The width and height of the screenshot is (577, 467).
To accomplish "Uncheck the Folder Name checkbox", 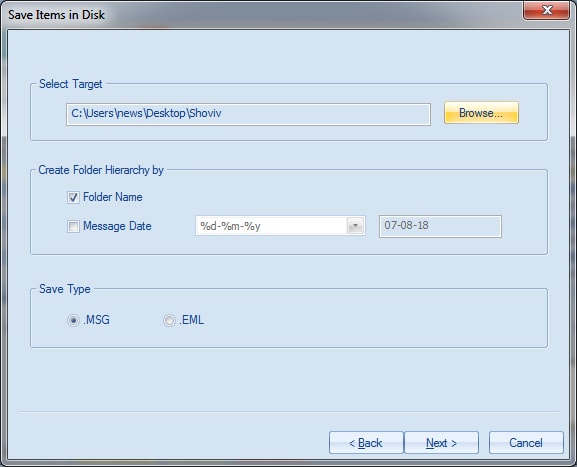I will point(73,197).
